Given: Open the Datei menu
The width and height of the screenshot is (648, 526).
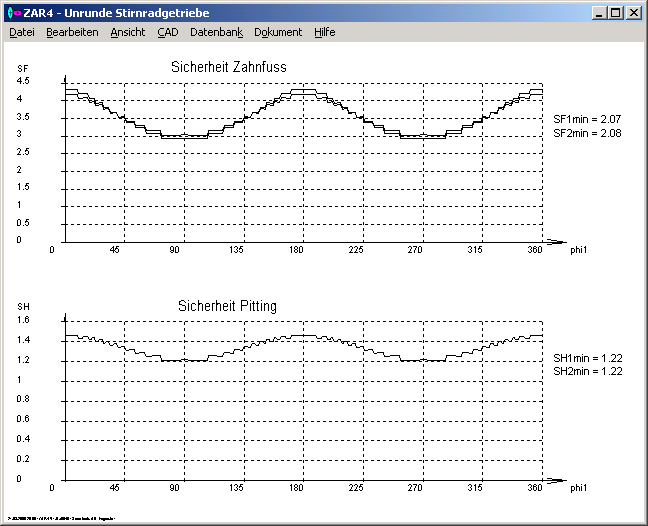Looking at the screenshot, I should [22, 32].
